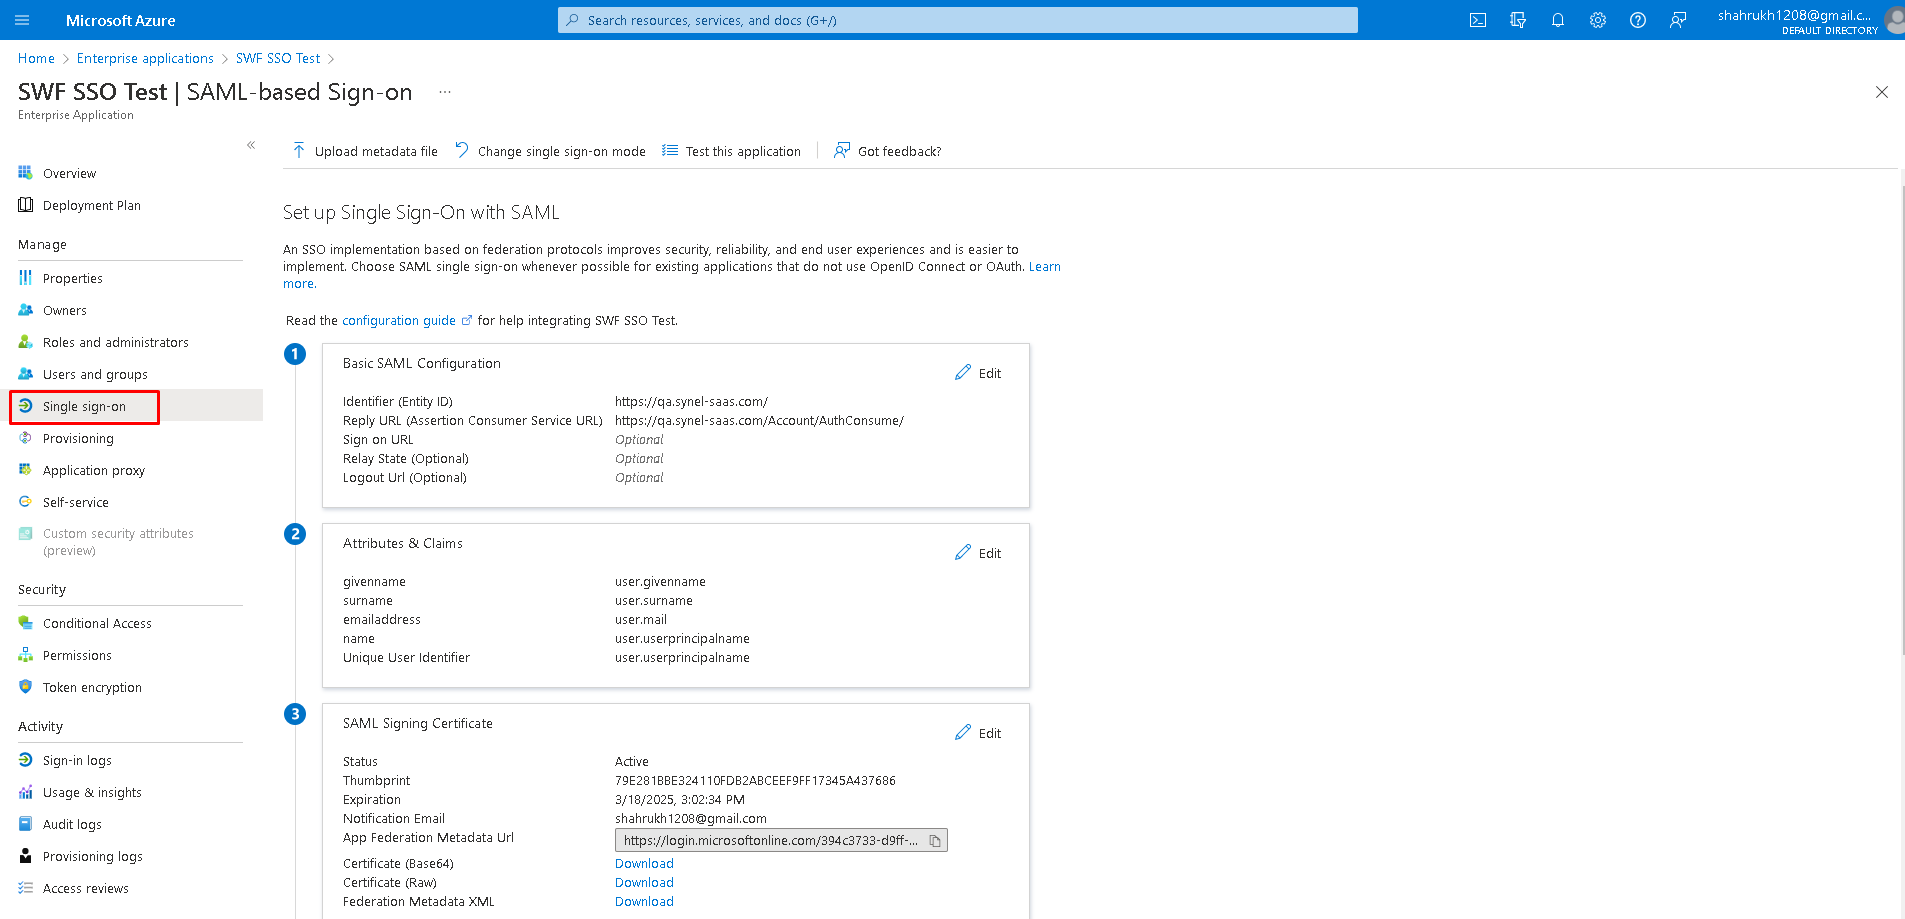The image size is (1905, 919).
Task: Open portal settings gear
Action: (x=1598, y=20)
